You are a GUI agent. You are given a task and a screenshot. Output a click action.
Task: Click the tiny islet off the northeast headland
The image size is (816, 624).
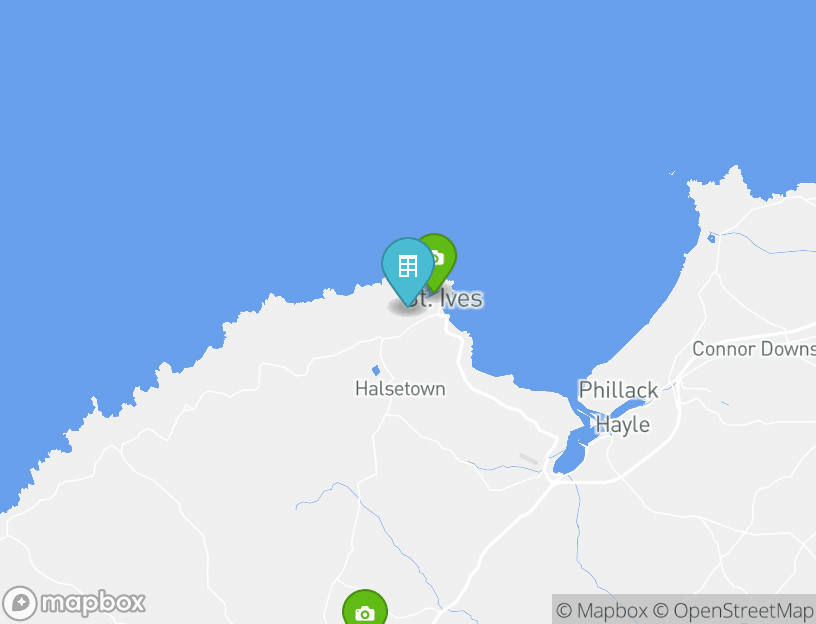pos(672,173)
